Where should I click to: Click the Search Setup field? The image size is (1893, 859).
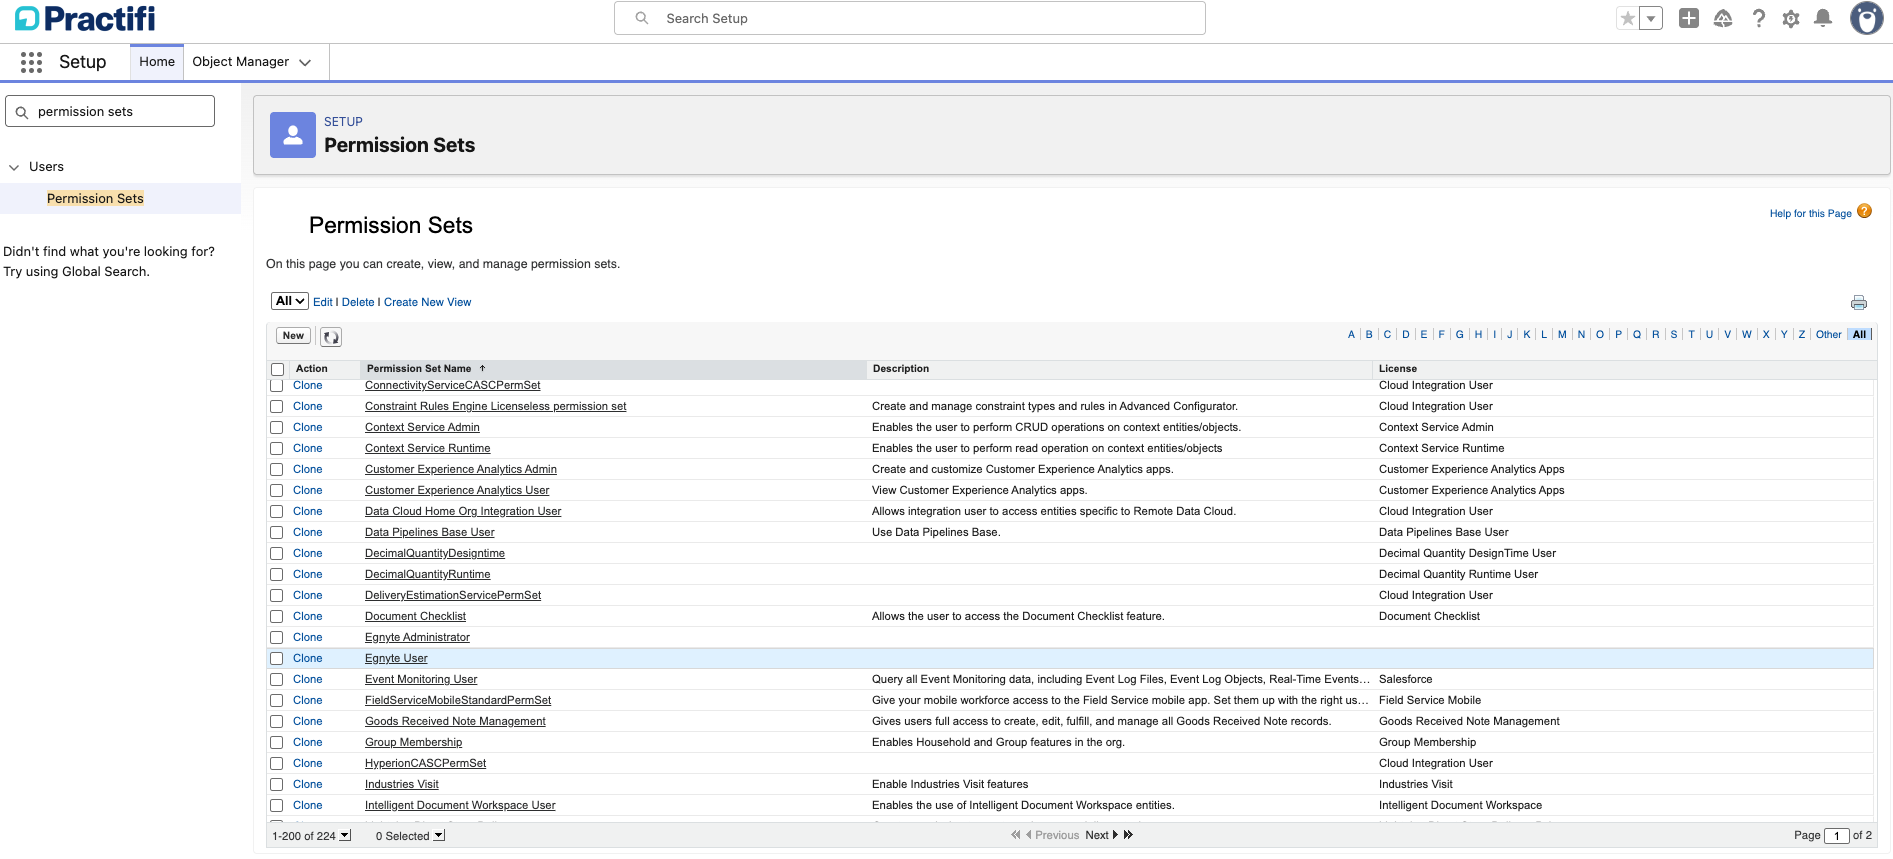click(x=910, y=18)
